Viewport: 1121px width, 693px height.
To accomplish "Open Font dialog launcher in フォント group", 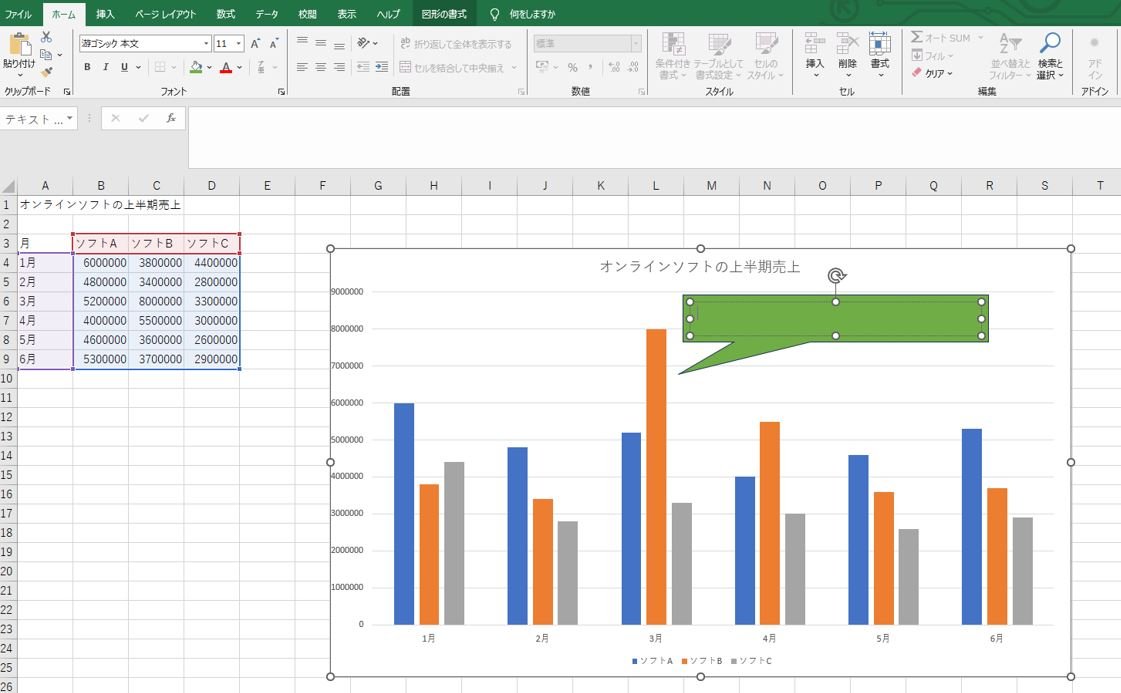I will pyautogui.click(x=281, y=92).
